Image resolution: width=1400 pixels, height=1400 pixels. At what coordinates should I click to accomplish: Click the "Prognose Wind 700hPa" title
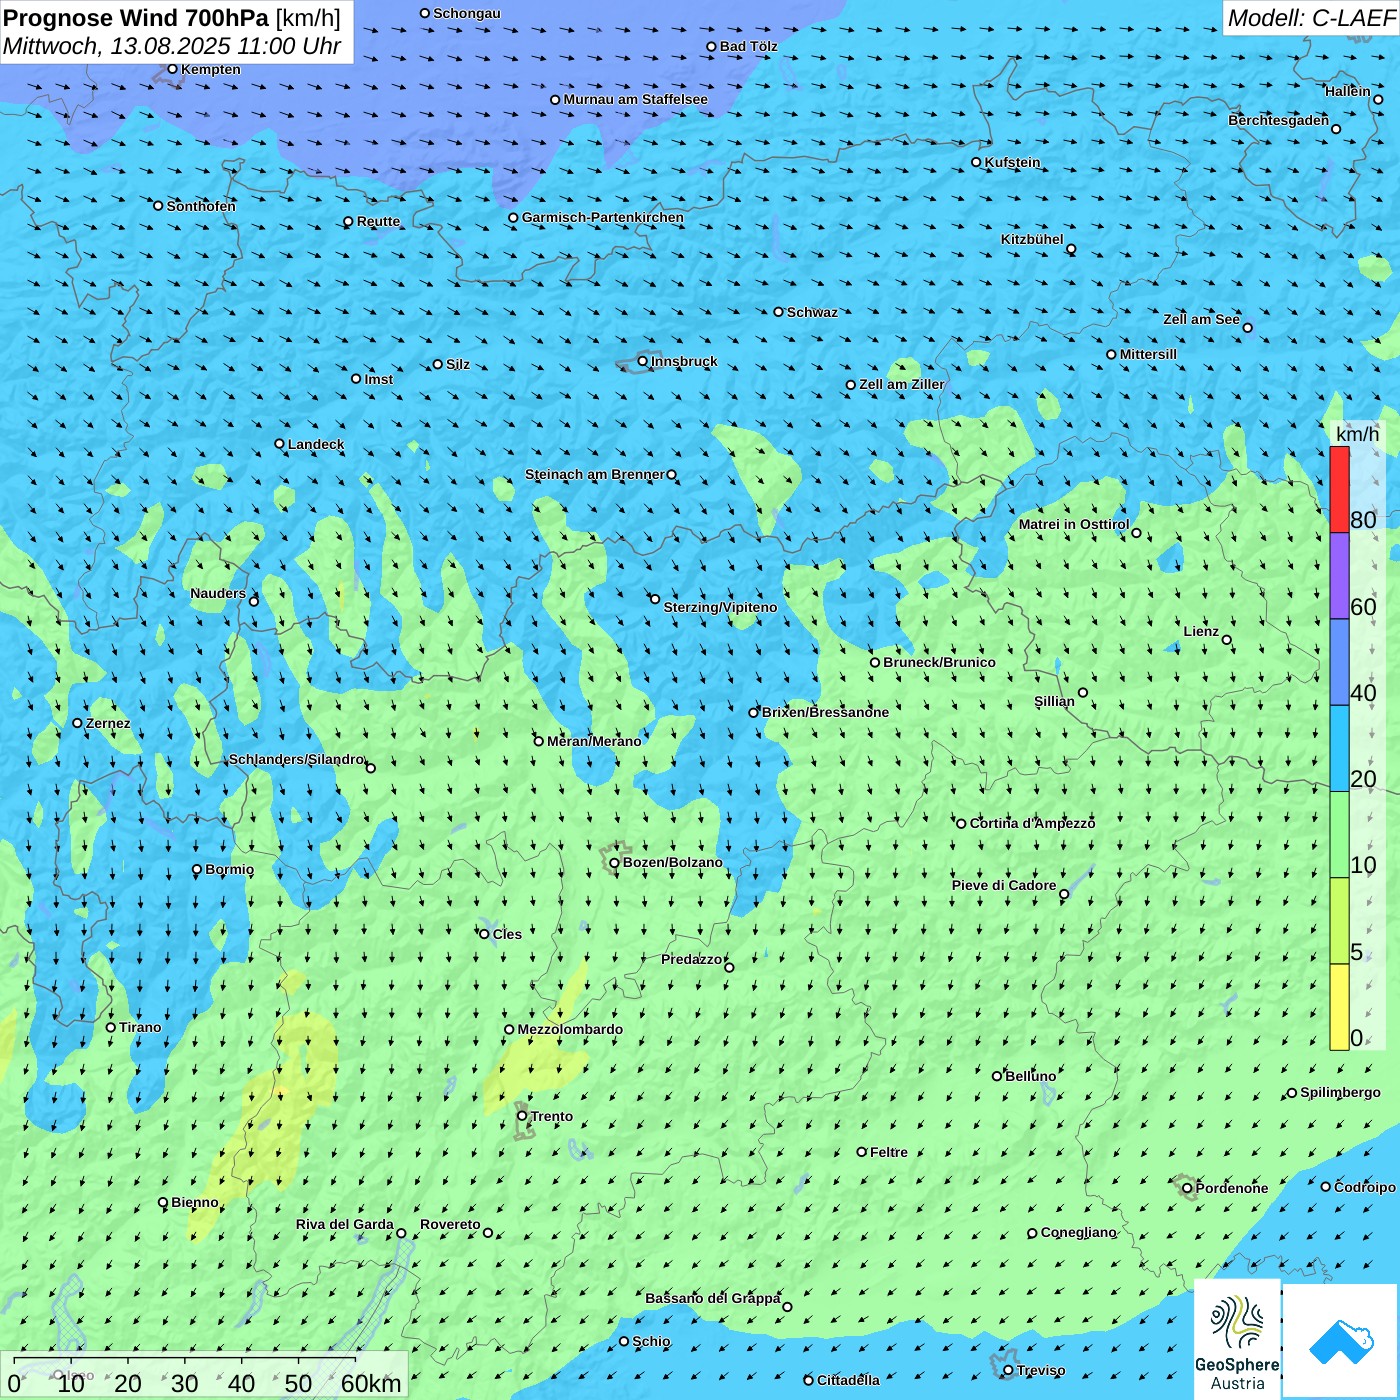click(x=136, y=18)
